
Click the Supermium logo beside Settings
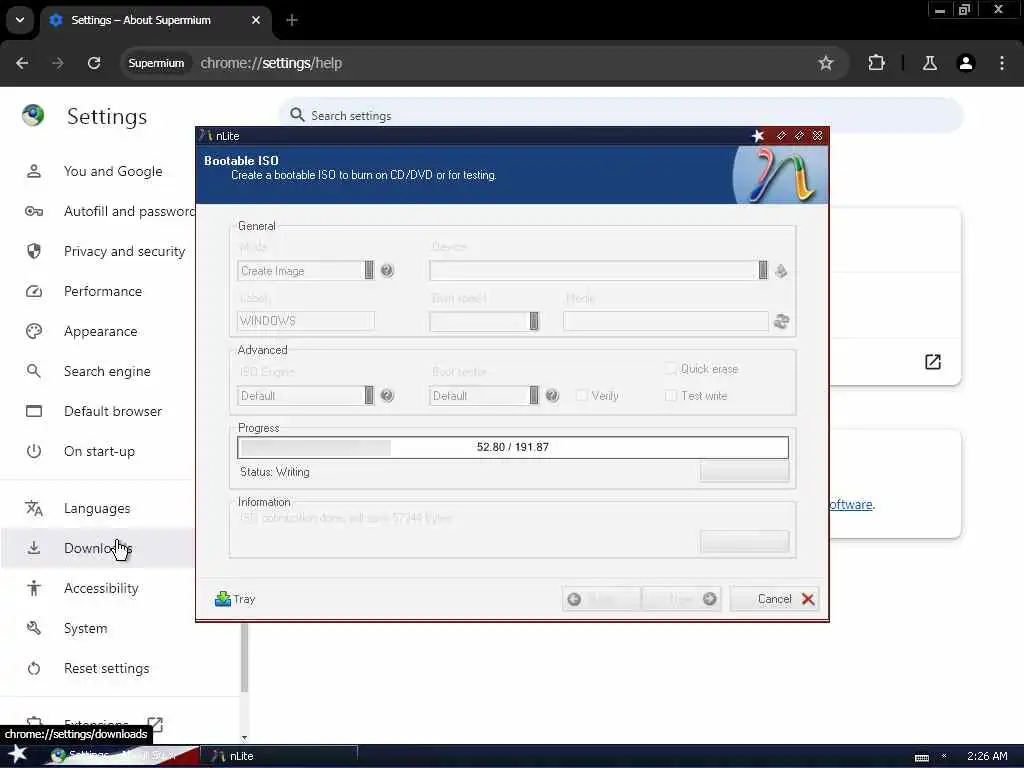coord(33,116)
